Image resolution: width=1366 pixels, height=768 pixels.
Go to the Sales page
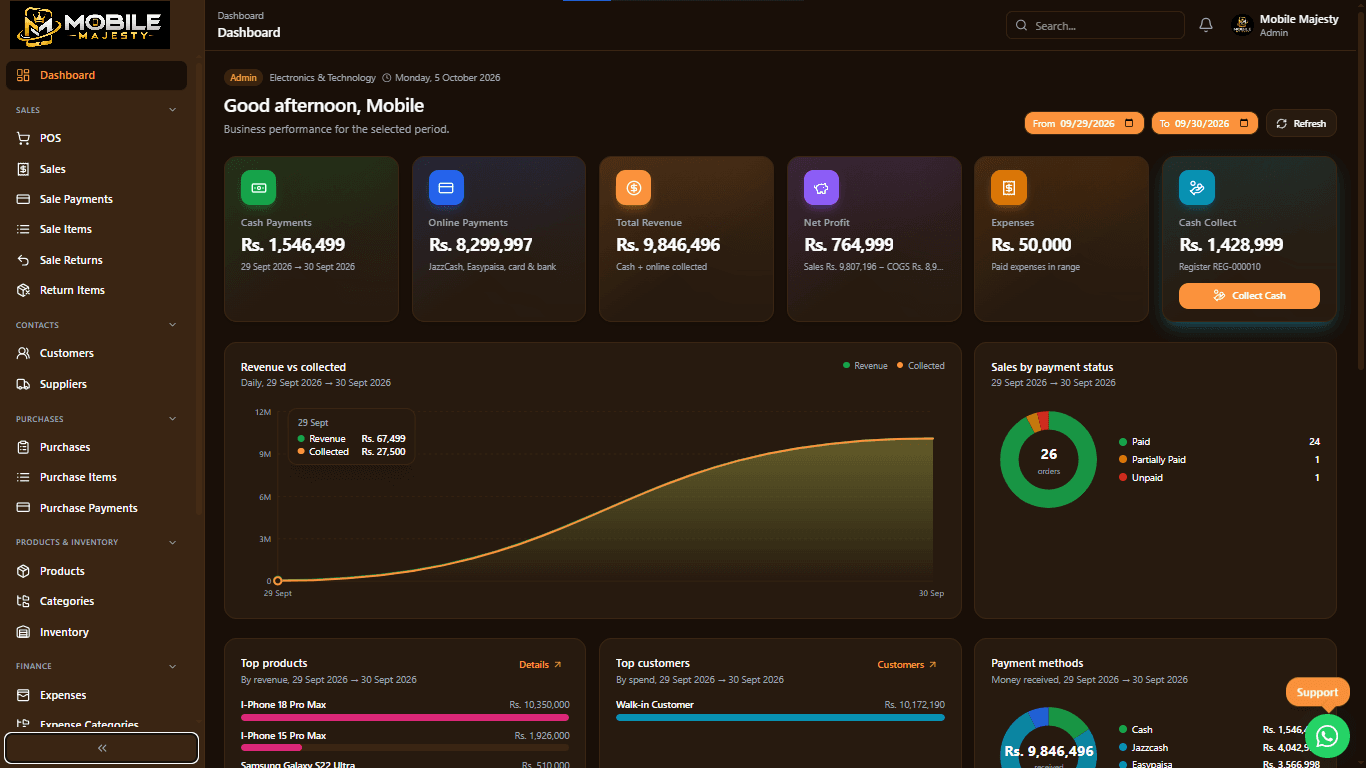[x=96, y=169]
